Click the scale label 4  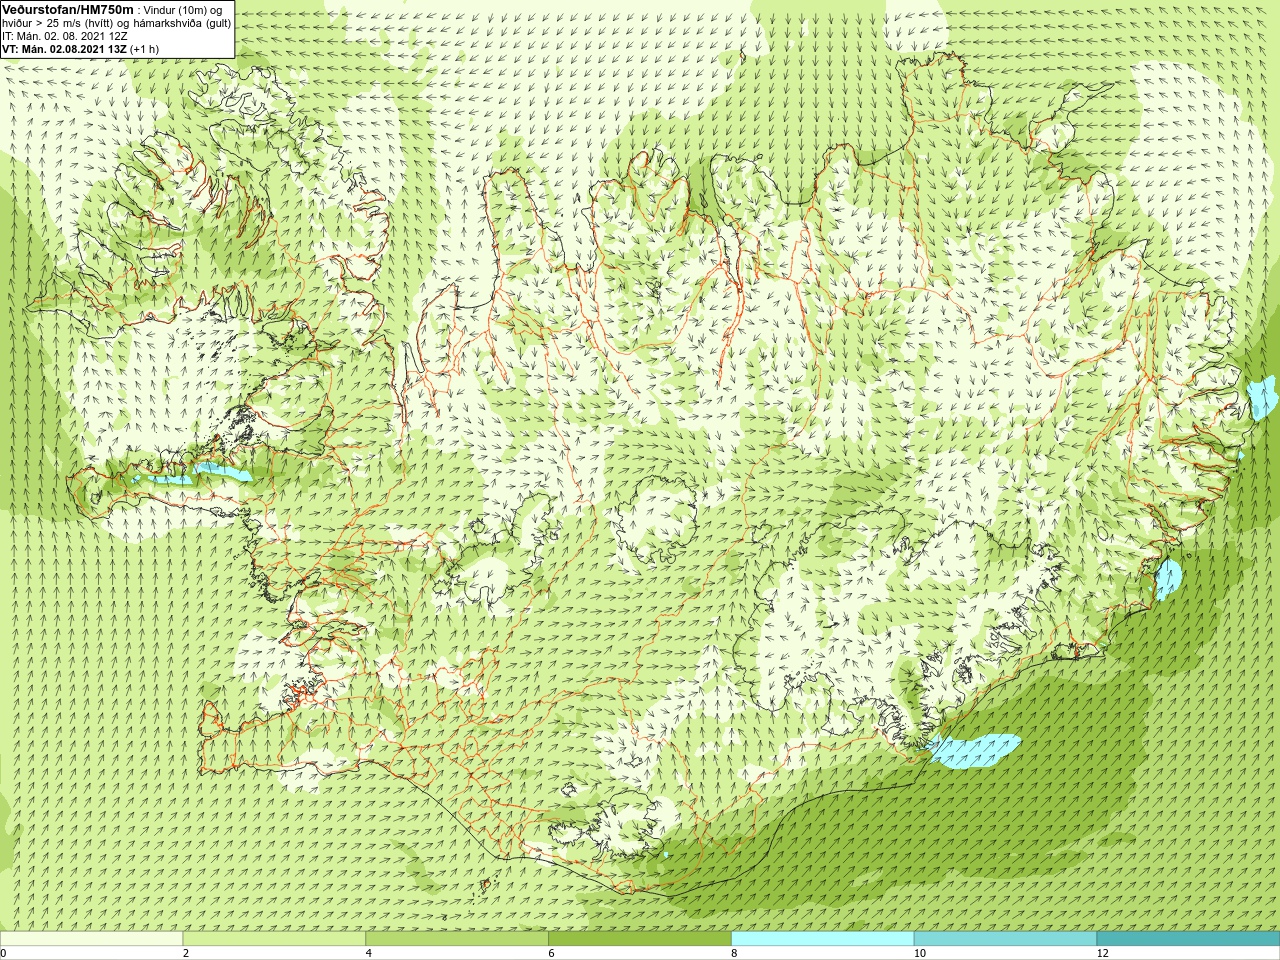click(x=369, y=953)
